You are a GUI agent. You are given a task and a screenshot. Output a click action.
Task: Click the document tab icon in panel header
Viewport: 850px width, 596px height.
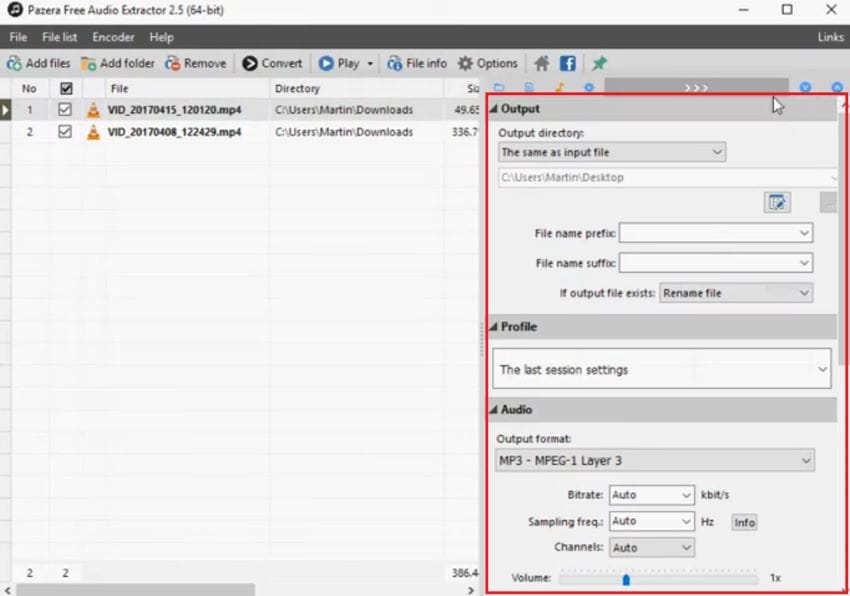click(529, 87)
